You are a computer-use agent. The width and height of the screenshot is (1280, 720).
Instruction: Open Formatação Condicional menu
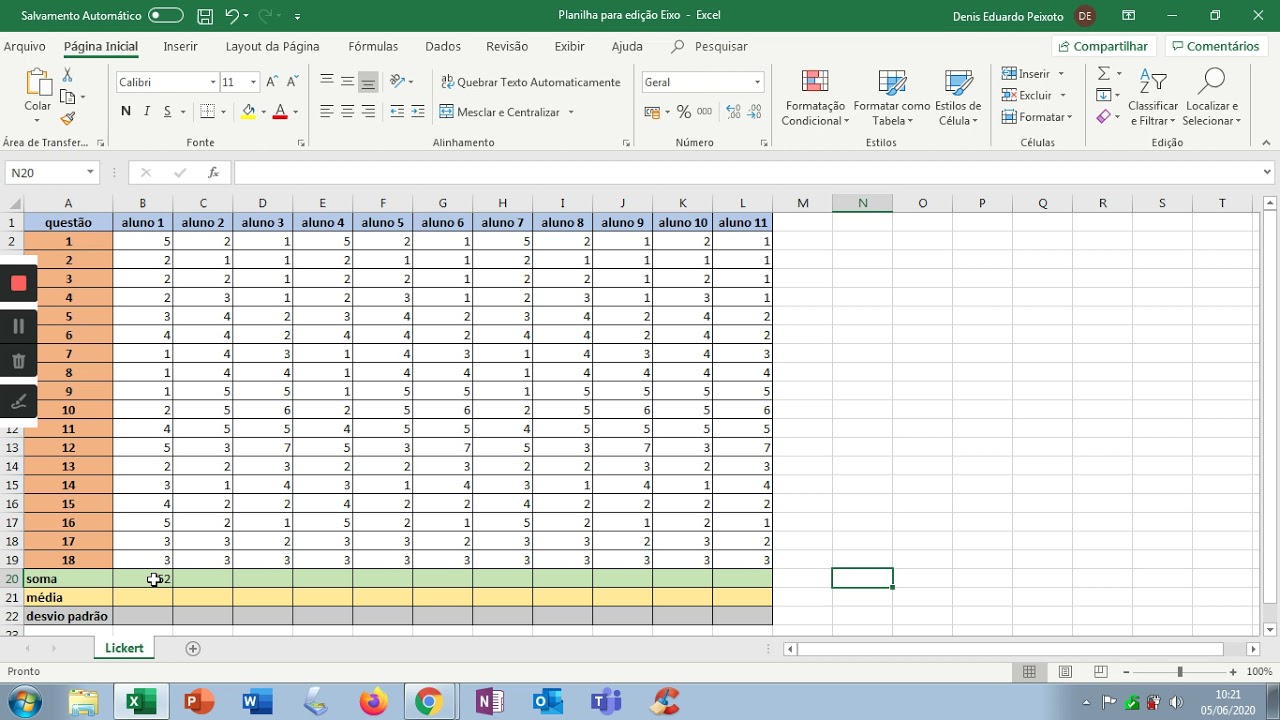pos(814,98)
